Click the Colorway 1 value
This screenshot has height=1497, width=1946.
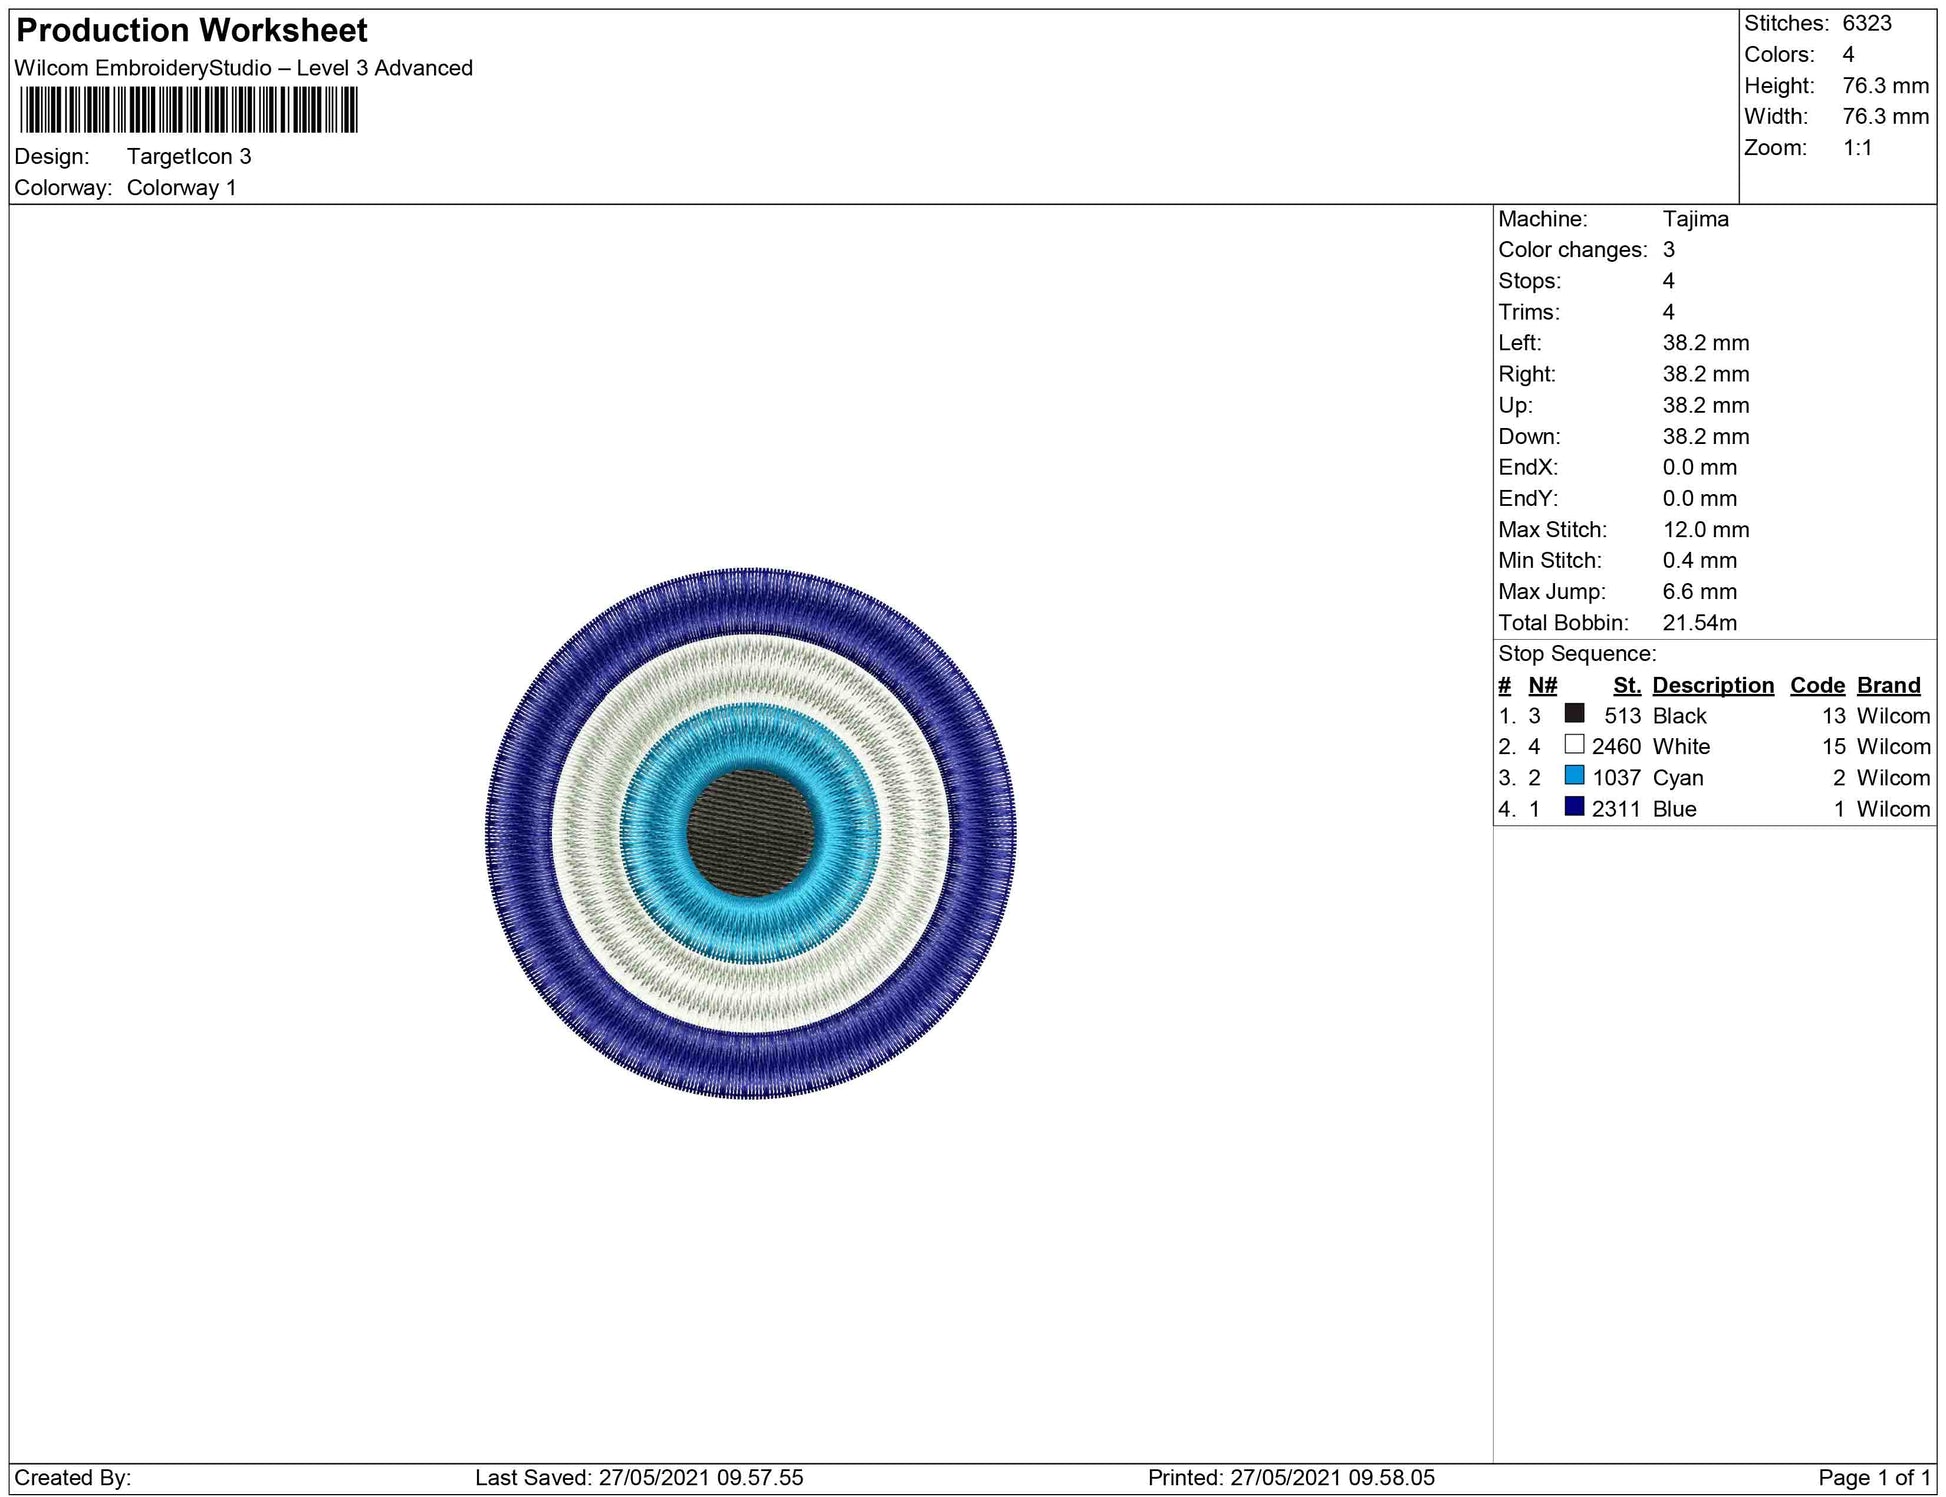point(181,188)
